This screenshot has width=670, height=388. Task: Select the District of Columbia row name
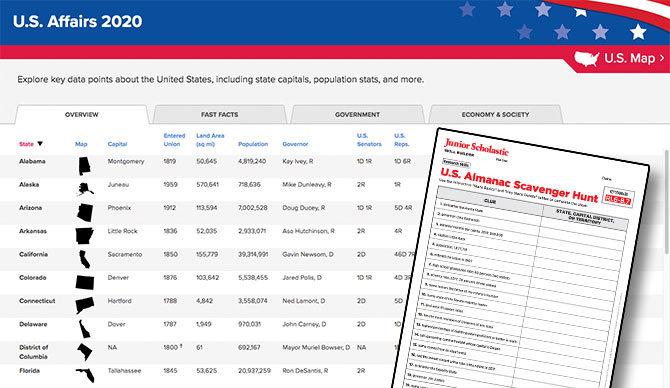(33, 352)
